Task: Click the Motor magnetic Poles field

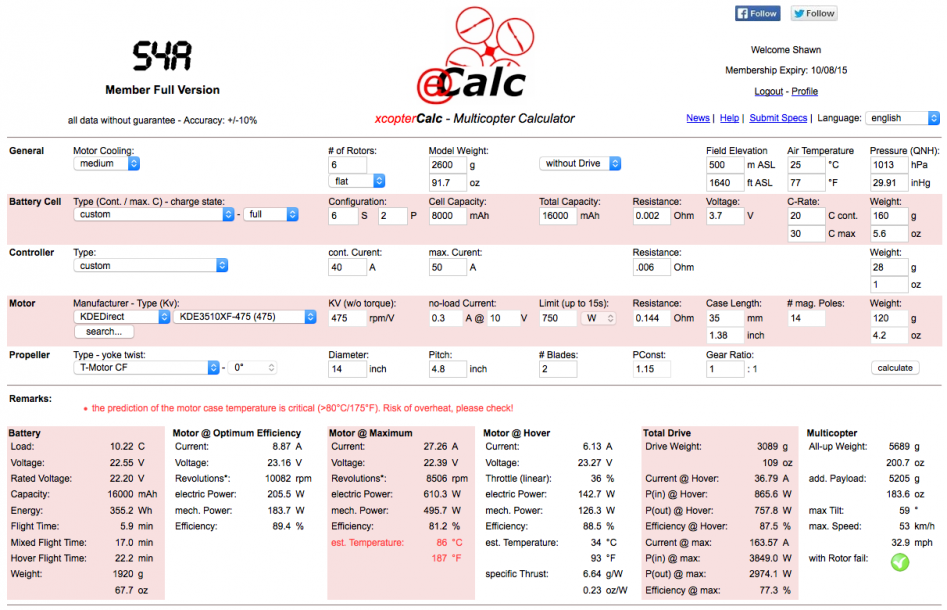Action: click(806, 318)
